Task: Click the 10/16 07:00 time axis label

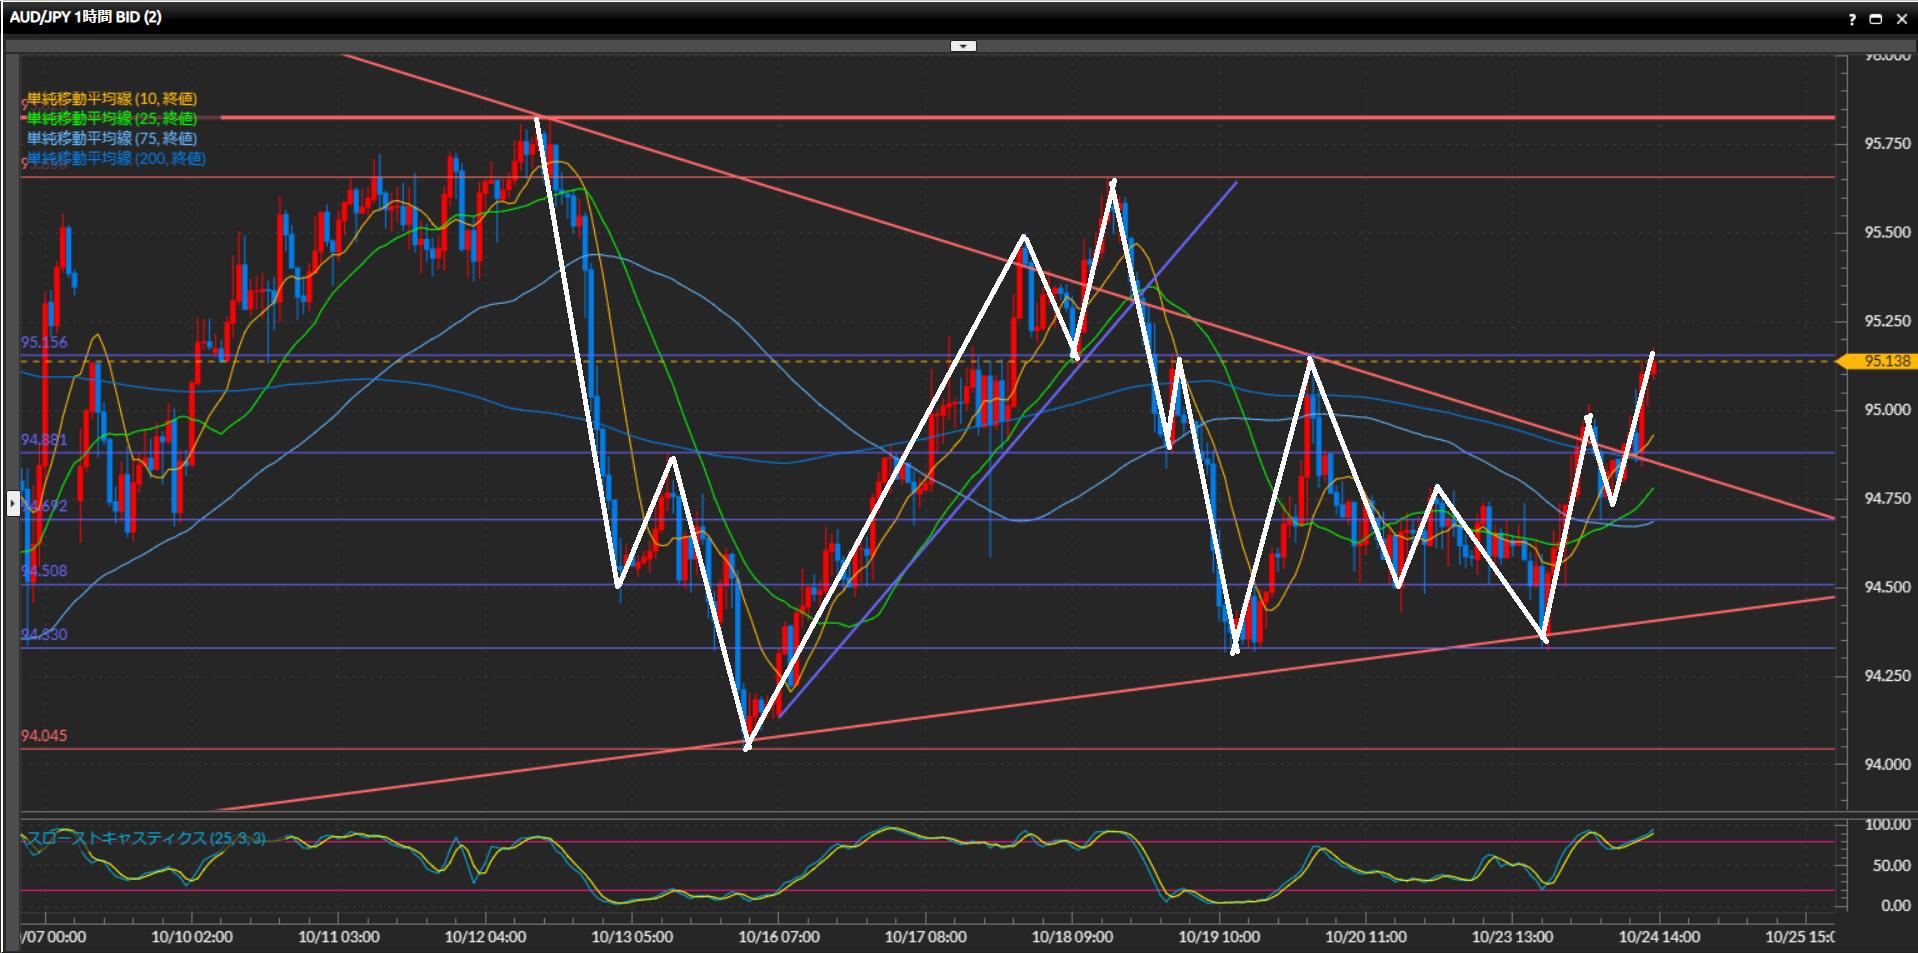Action: click(778, 937)
